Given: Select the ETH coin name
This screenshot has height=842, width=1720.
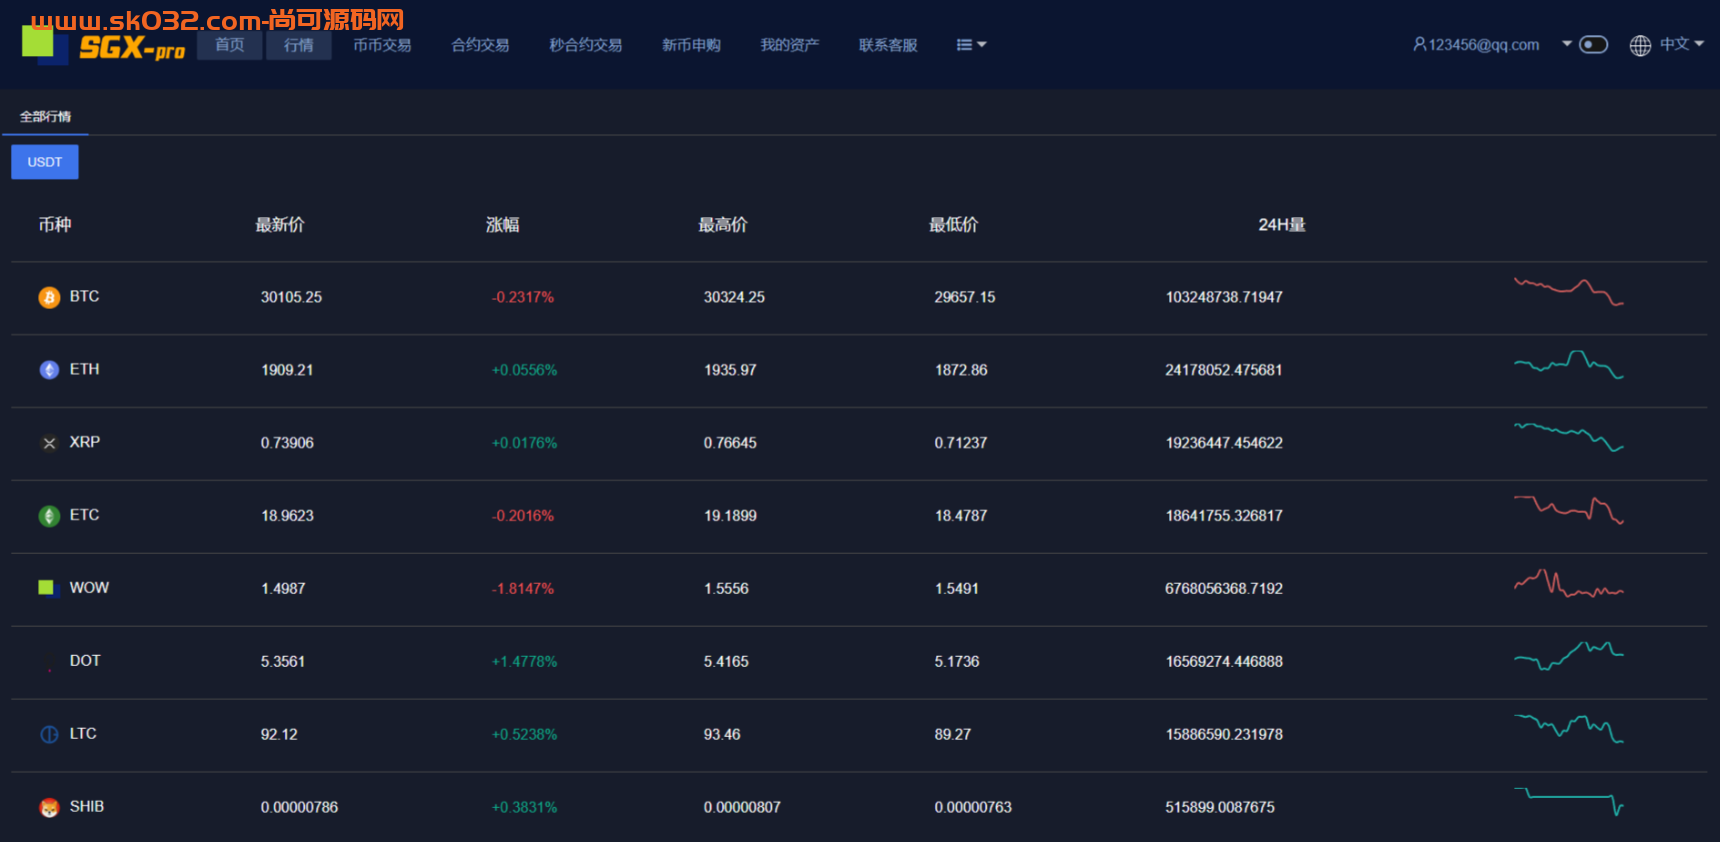Looking at the screenshot, I should [x=84, y=369].
